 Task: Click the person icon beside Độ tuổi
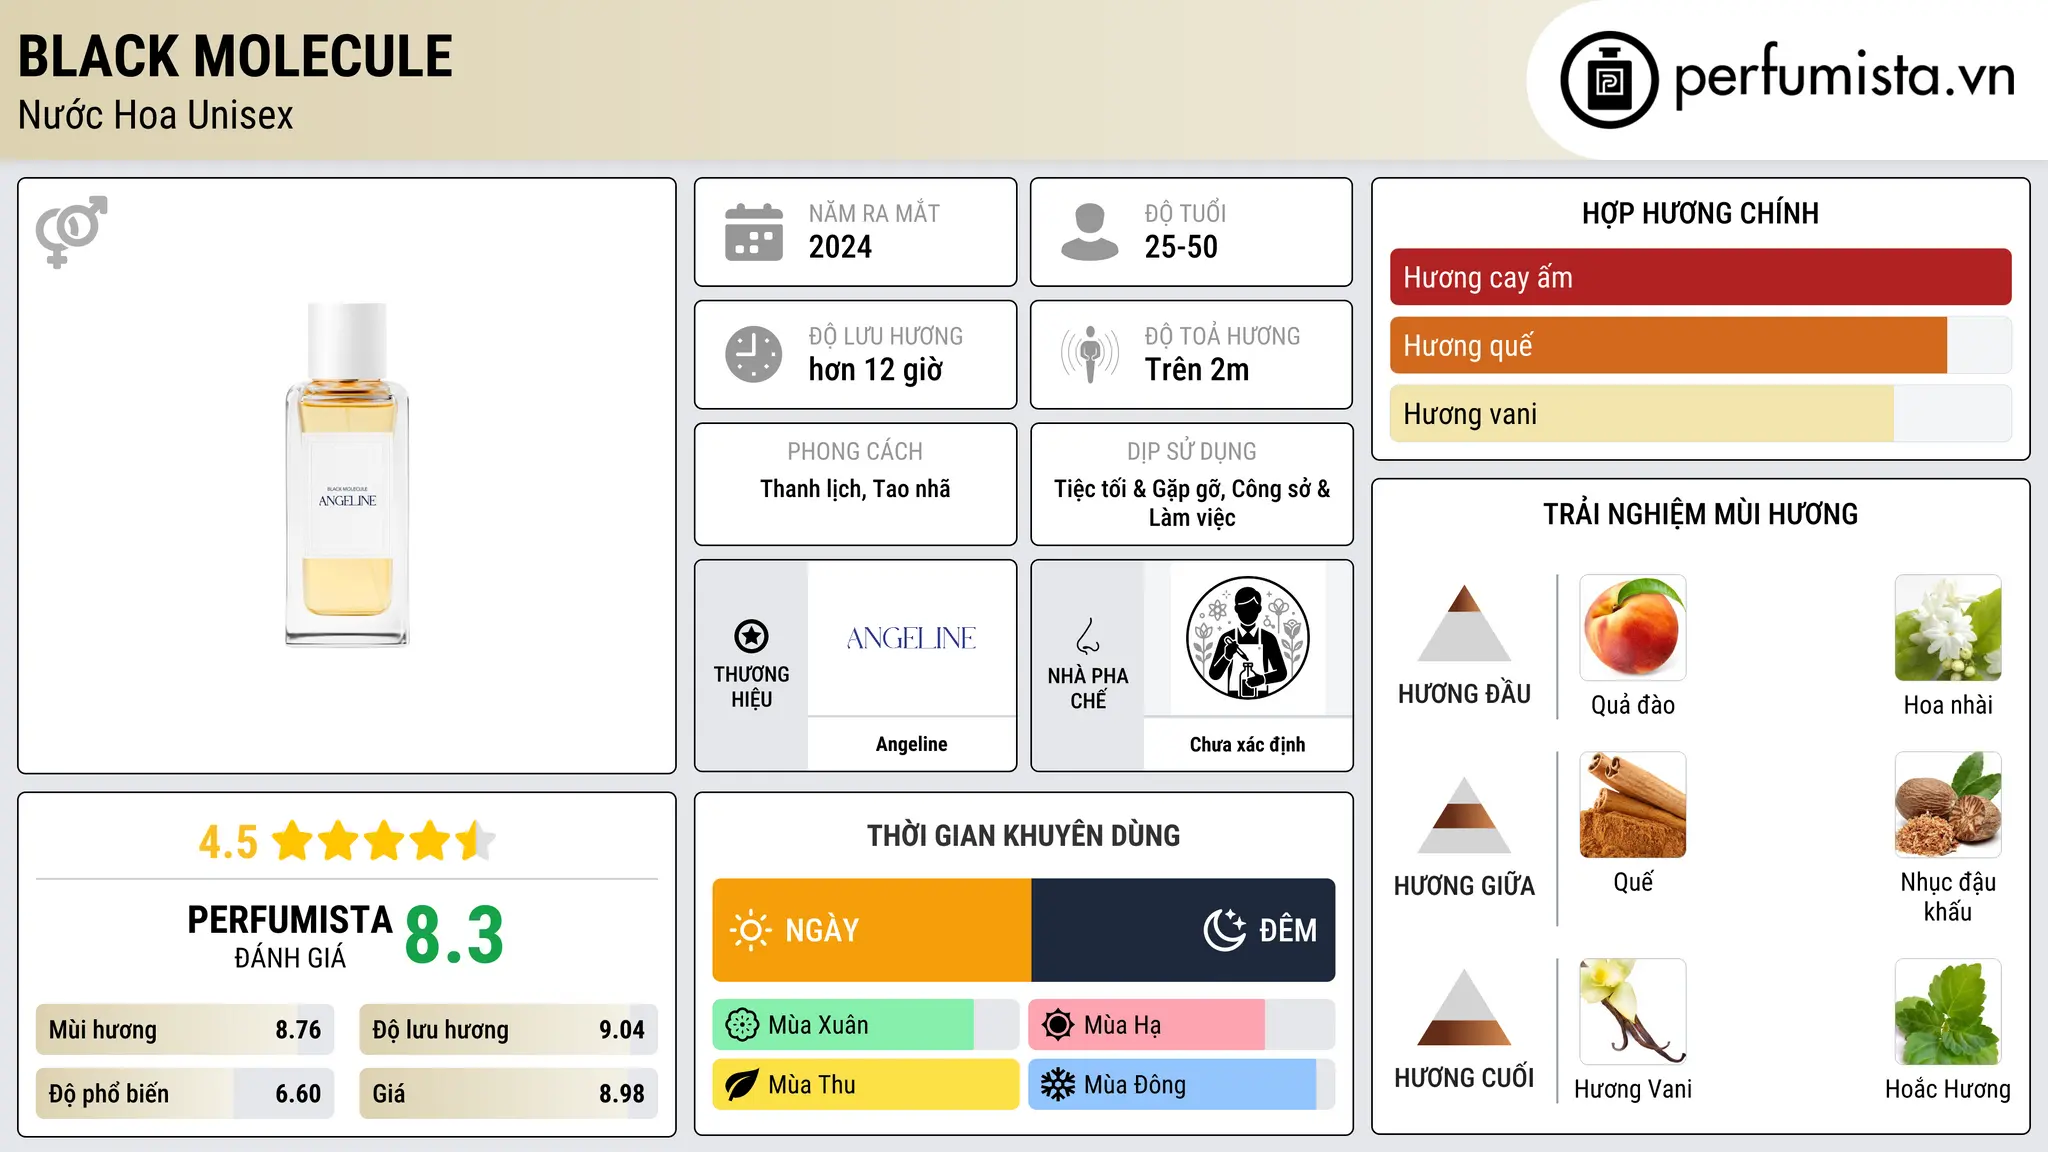pyautogui.click(x=1089, y=232)
